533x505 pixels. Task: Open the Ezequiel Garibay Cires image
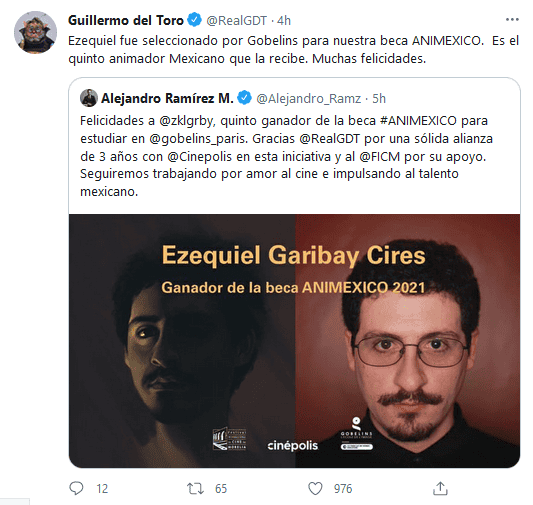[294, 341]
